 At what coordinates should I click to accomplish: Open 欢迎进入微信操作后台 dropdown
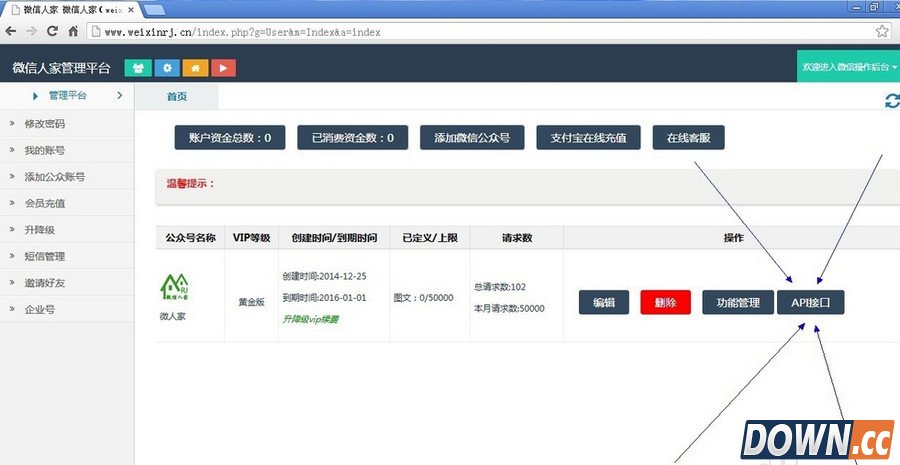(x=848, y=67)
